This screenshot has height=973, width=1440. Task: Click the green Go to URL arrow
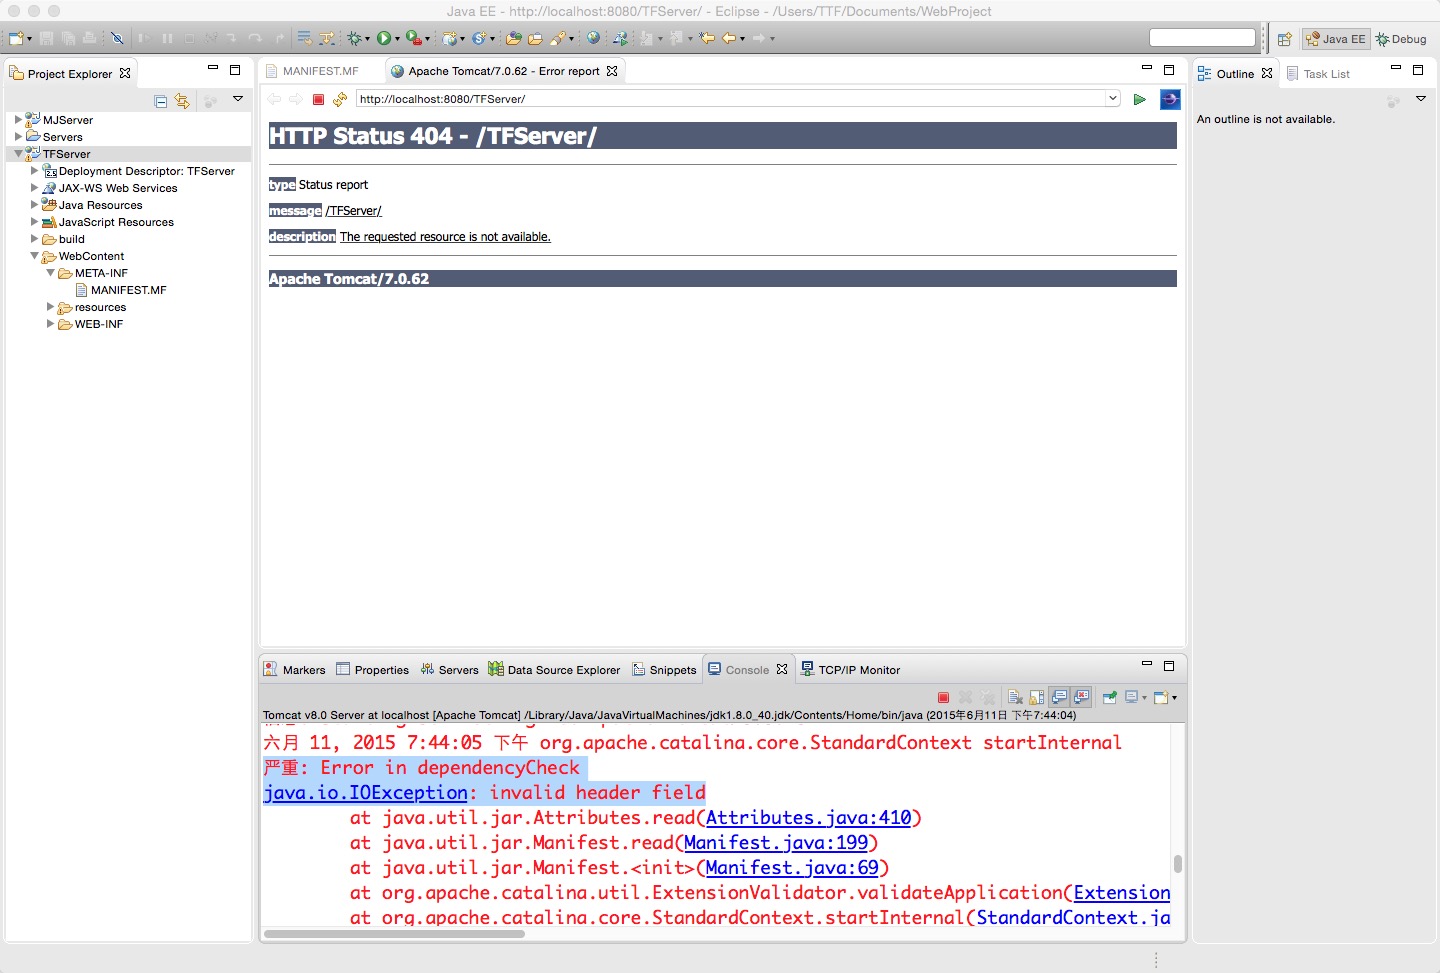point(1139,99)
